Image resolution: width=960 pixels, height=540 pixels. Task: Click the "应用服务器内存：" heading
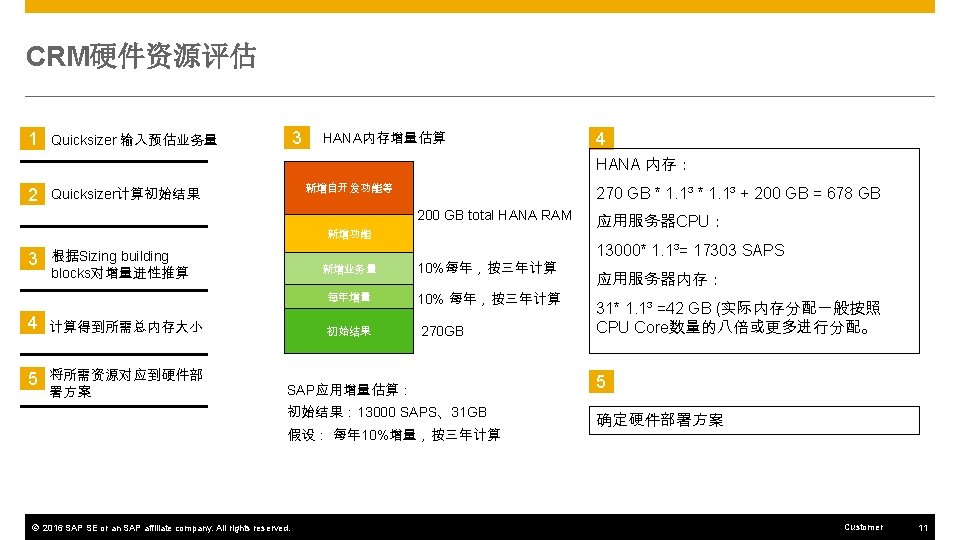658,279
